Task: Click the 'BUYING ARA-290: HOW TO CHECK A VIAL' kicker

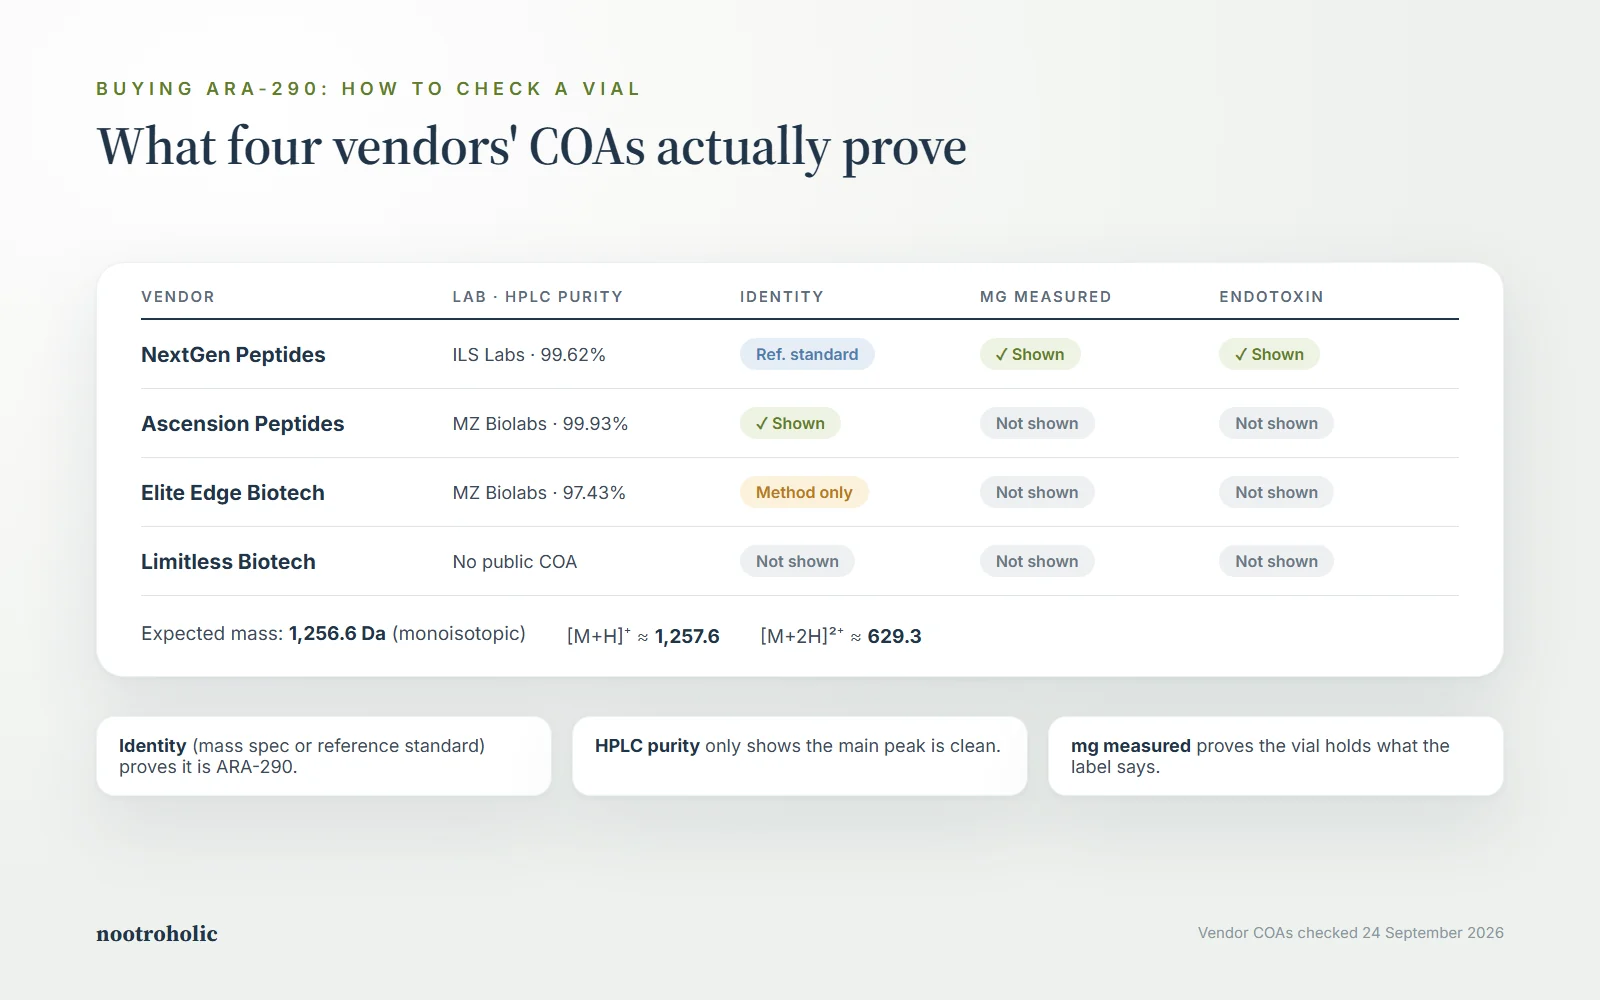Action: pyautogui.click(x=368, y=89)
